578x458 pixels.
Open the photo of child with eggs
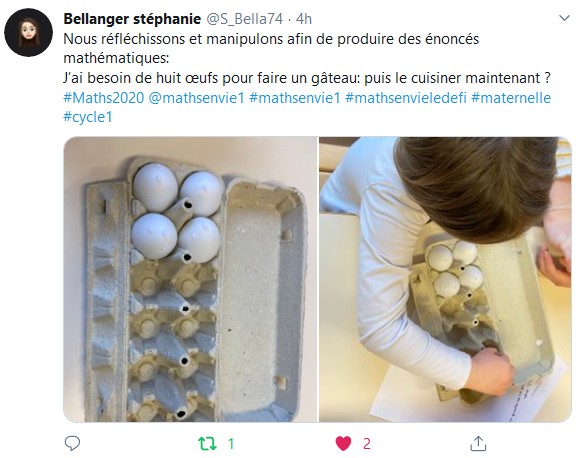445,280
